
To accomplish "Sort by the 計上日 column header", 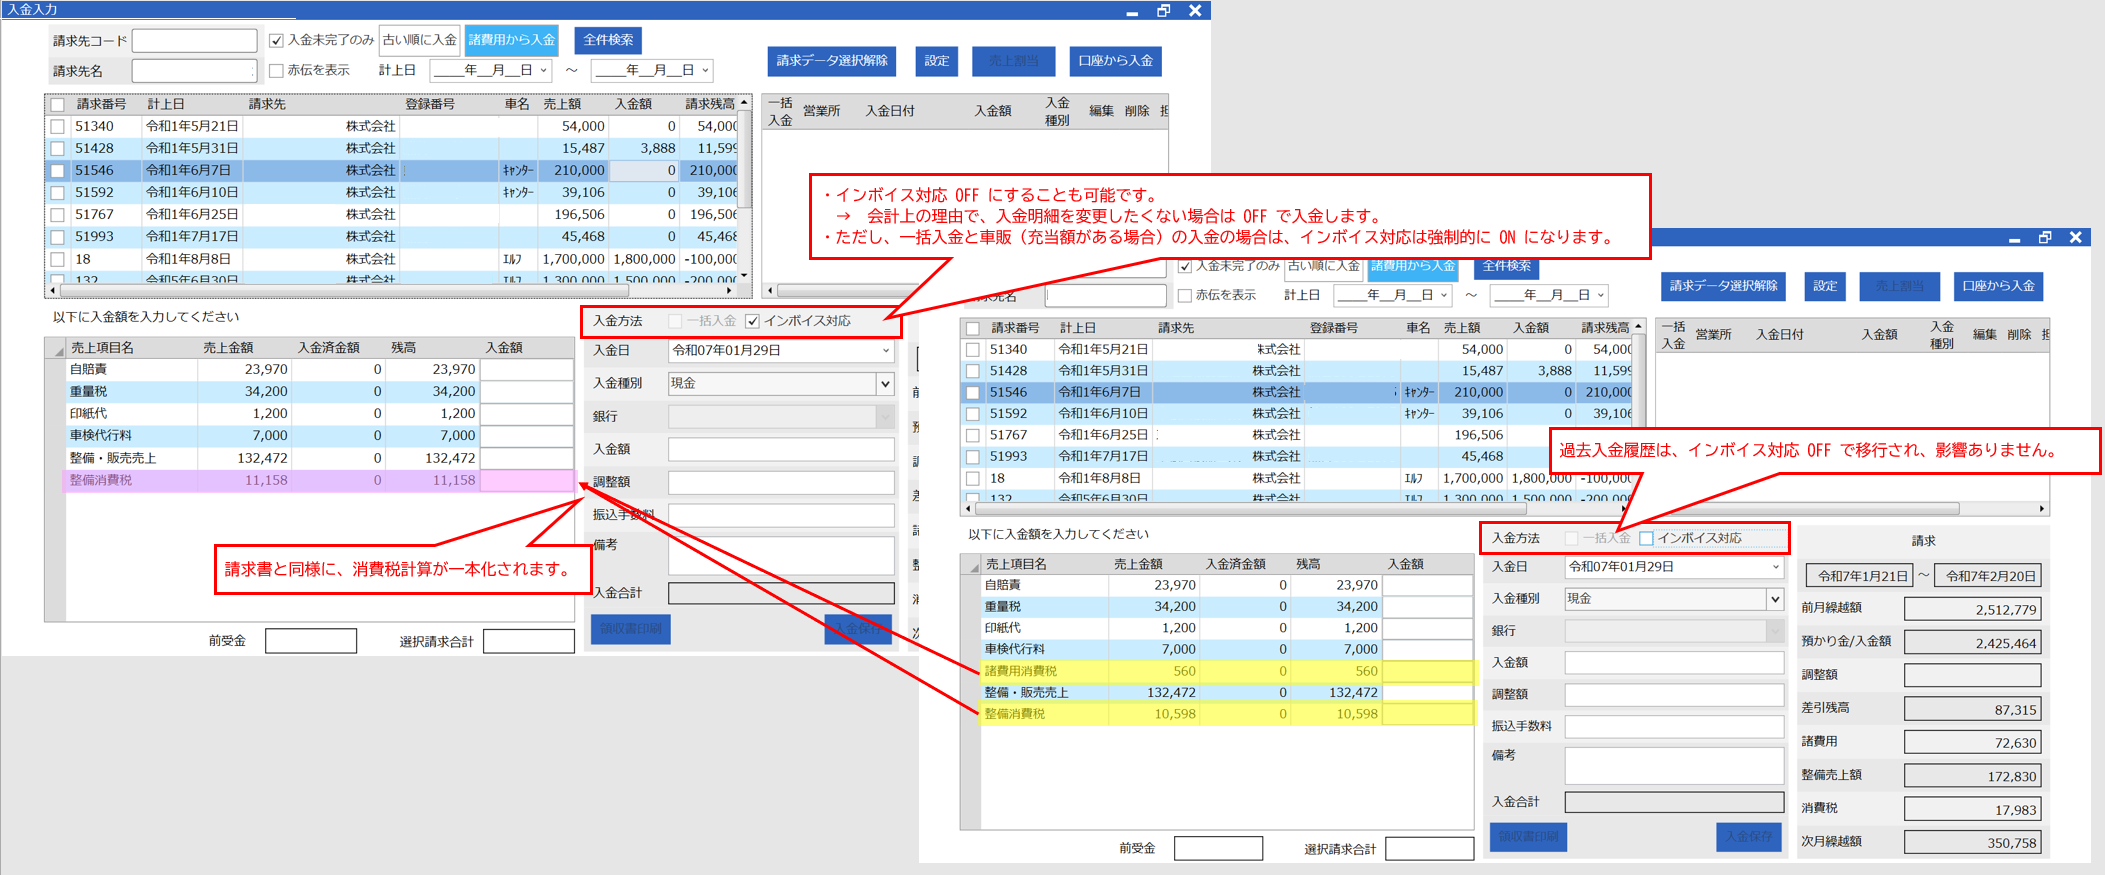I will point(166,104).
